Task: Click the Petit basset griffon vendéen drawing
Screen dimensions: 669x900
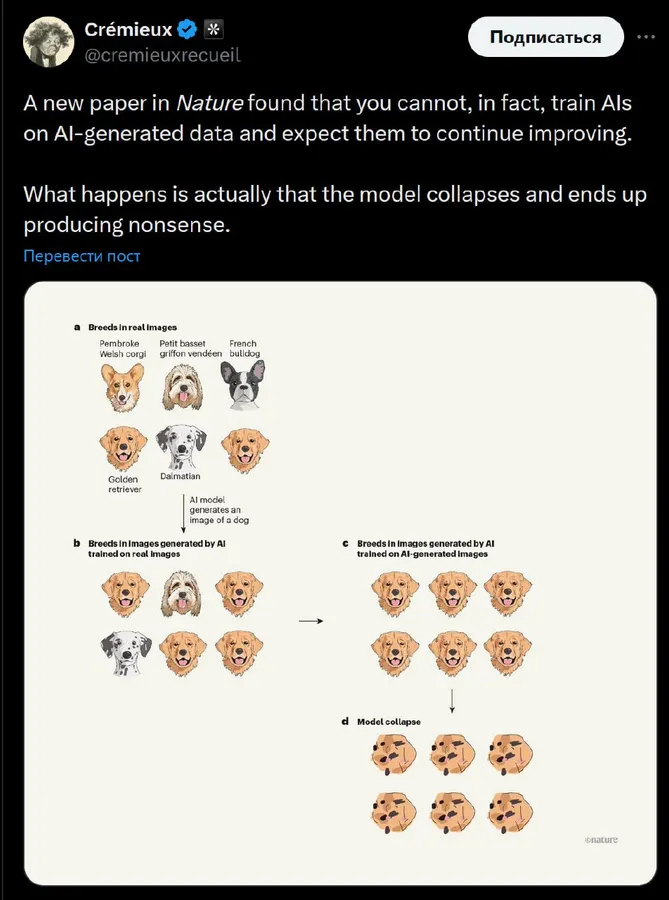Action: [182, 387]
